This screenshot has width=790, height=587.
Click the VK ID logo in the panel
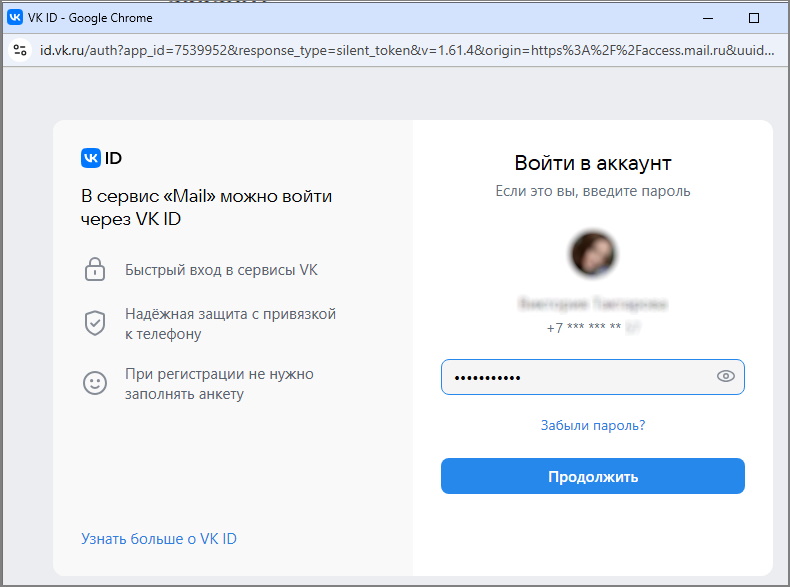pyautogui.click(x=101, y=158)
